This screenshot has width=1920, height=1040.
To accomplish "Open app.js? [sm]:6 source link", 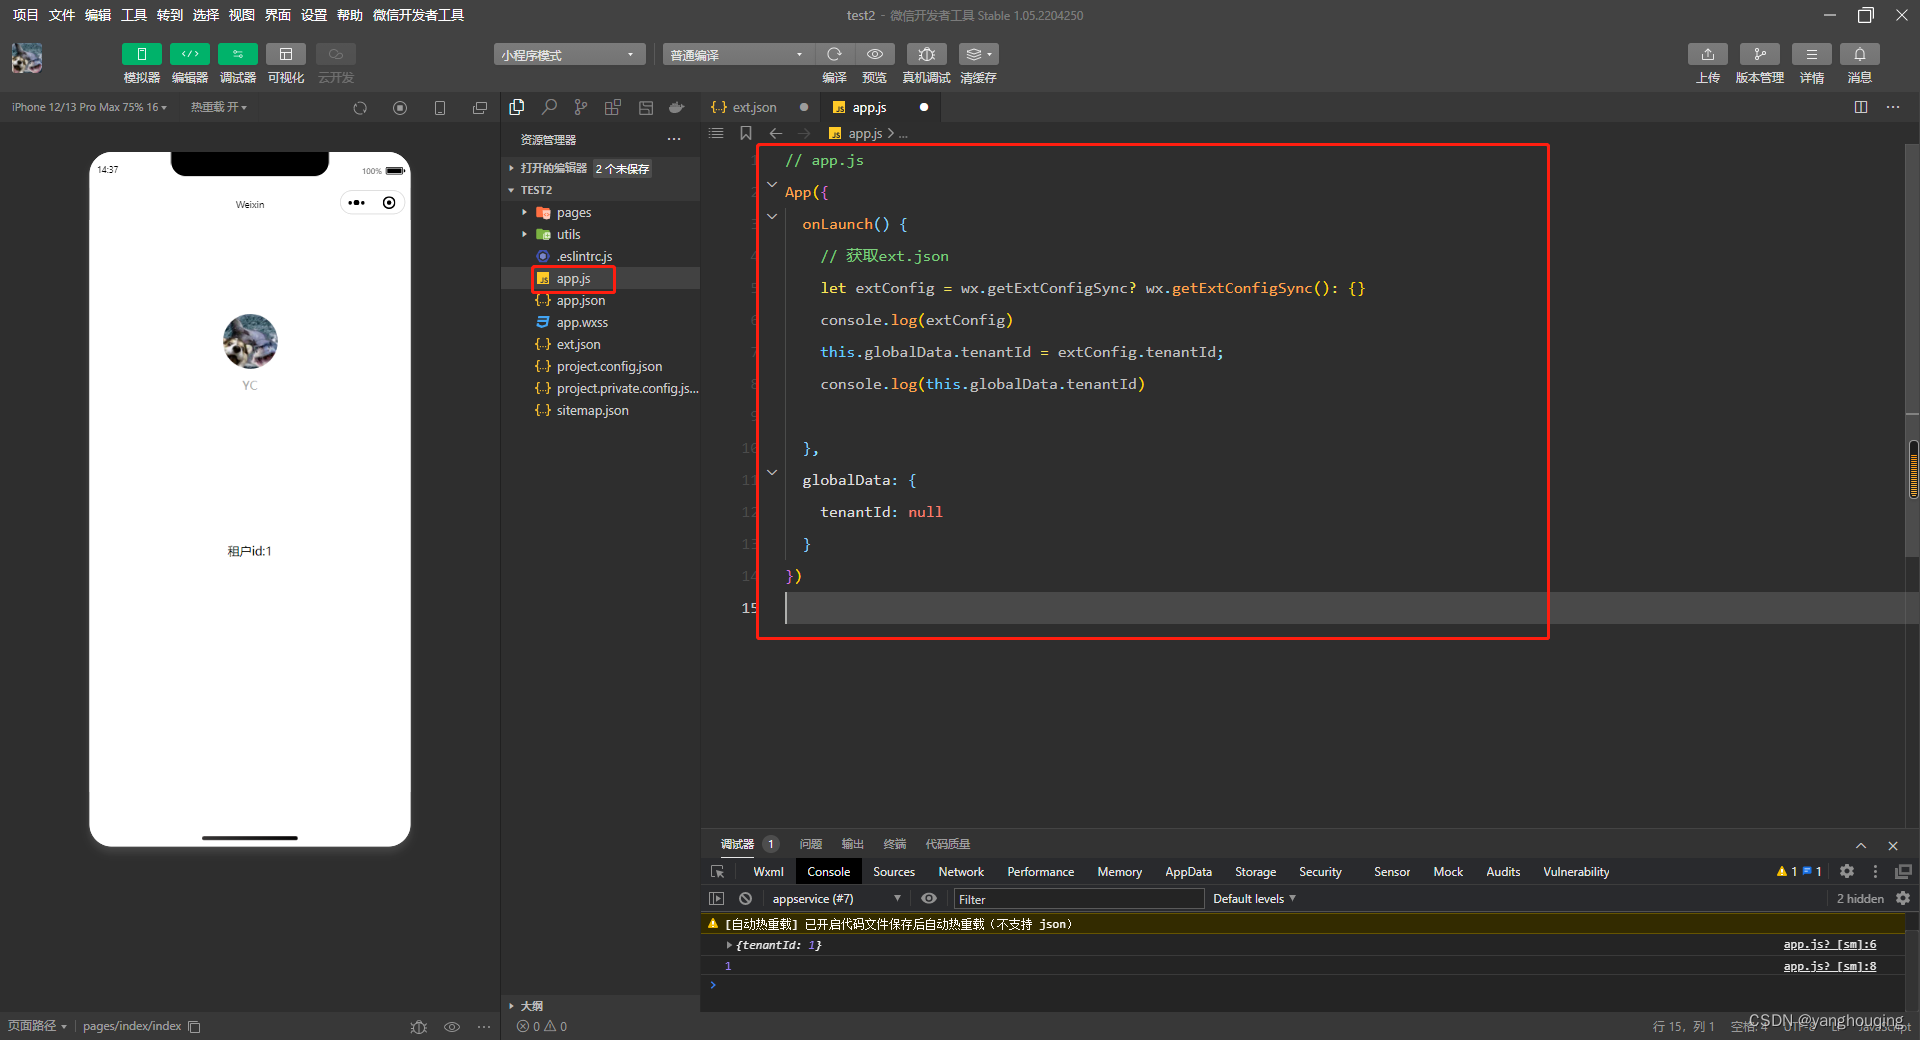I will coord(1829,945).
